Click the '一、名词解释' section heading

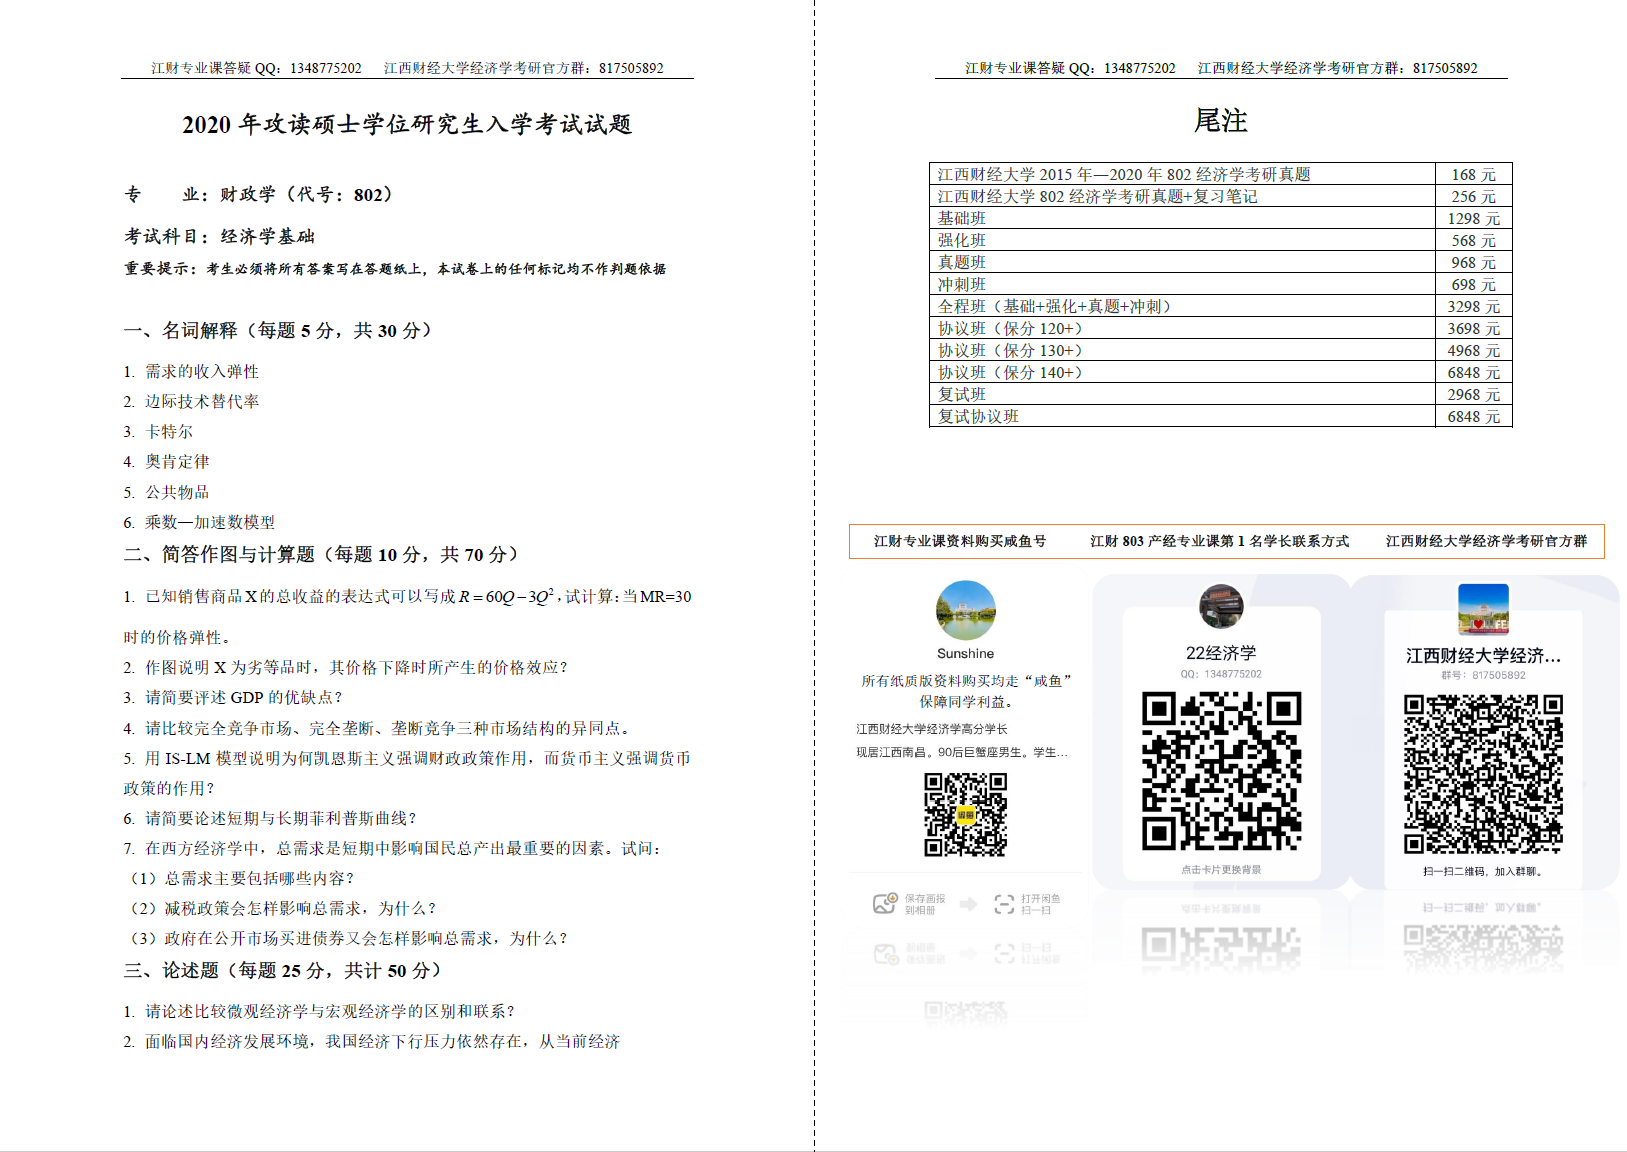278,330
